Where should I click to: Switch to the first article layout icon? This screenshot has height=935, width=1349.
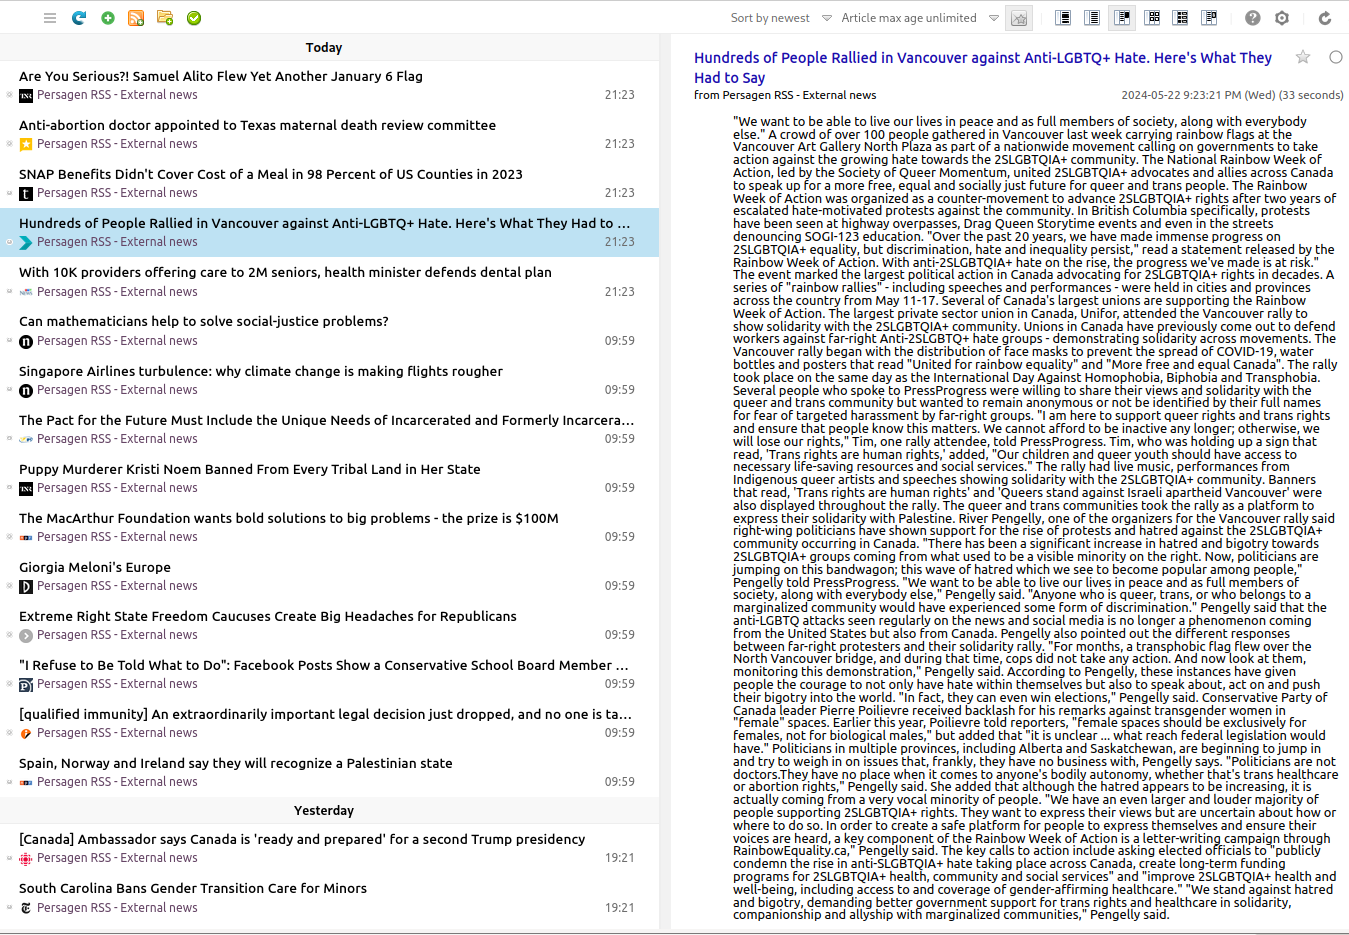pyautogui.click(x=1063, y=18)
